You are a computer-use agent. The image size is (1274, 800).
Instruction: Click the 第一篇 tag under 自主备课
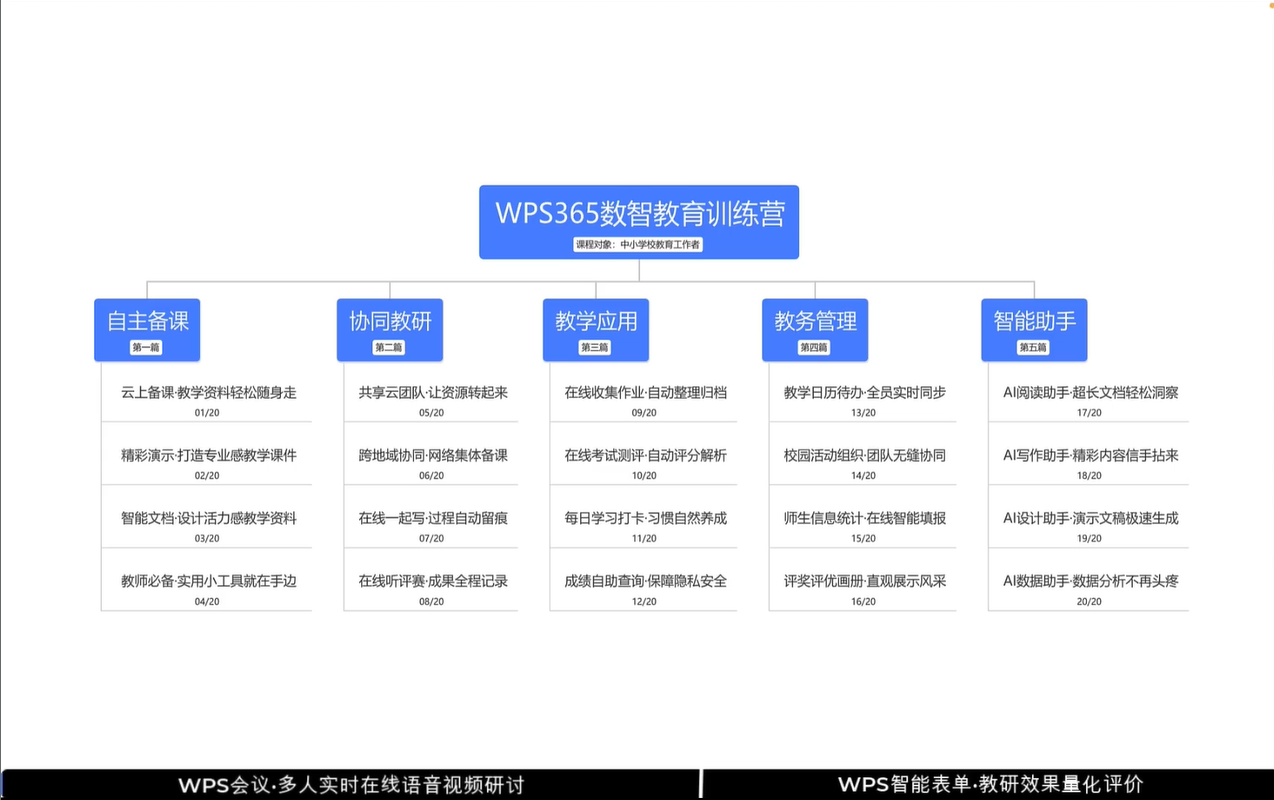pos(146,347)
